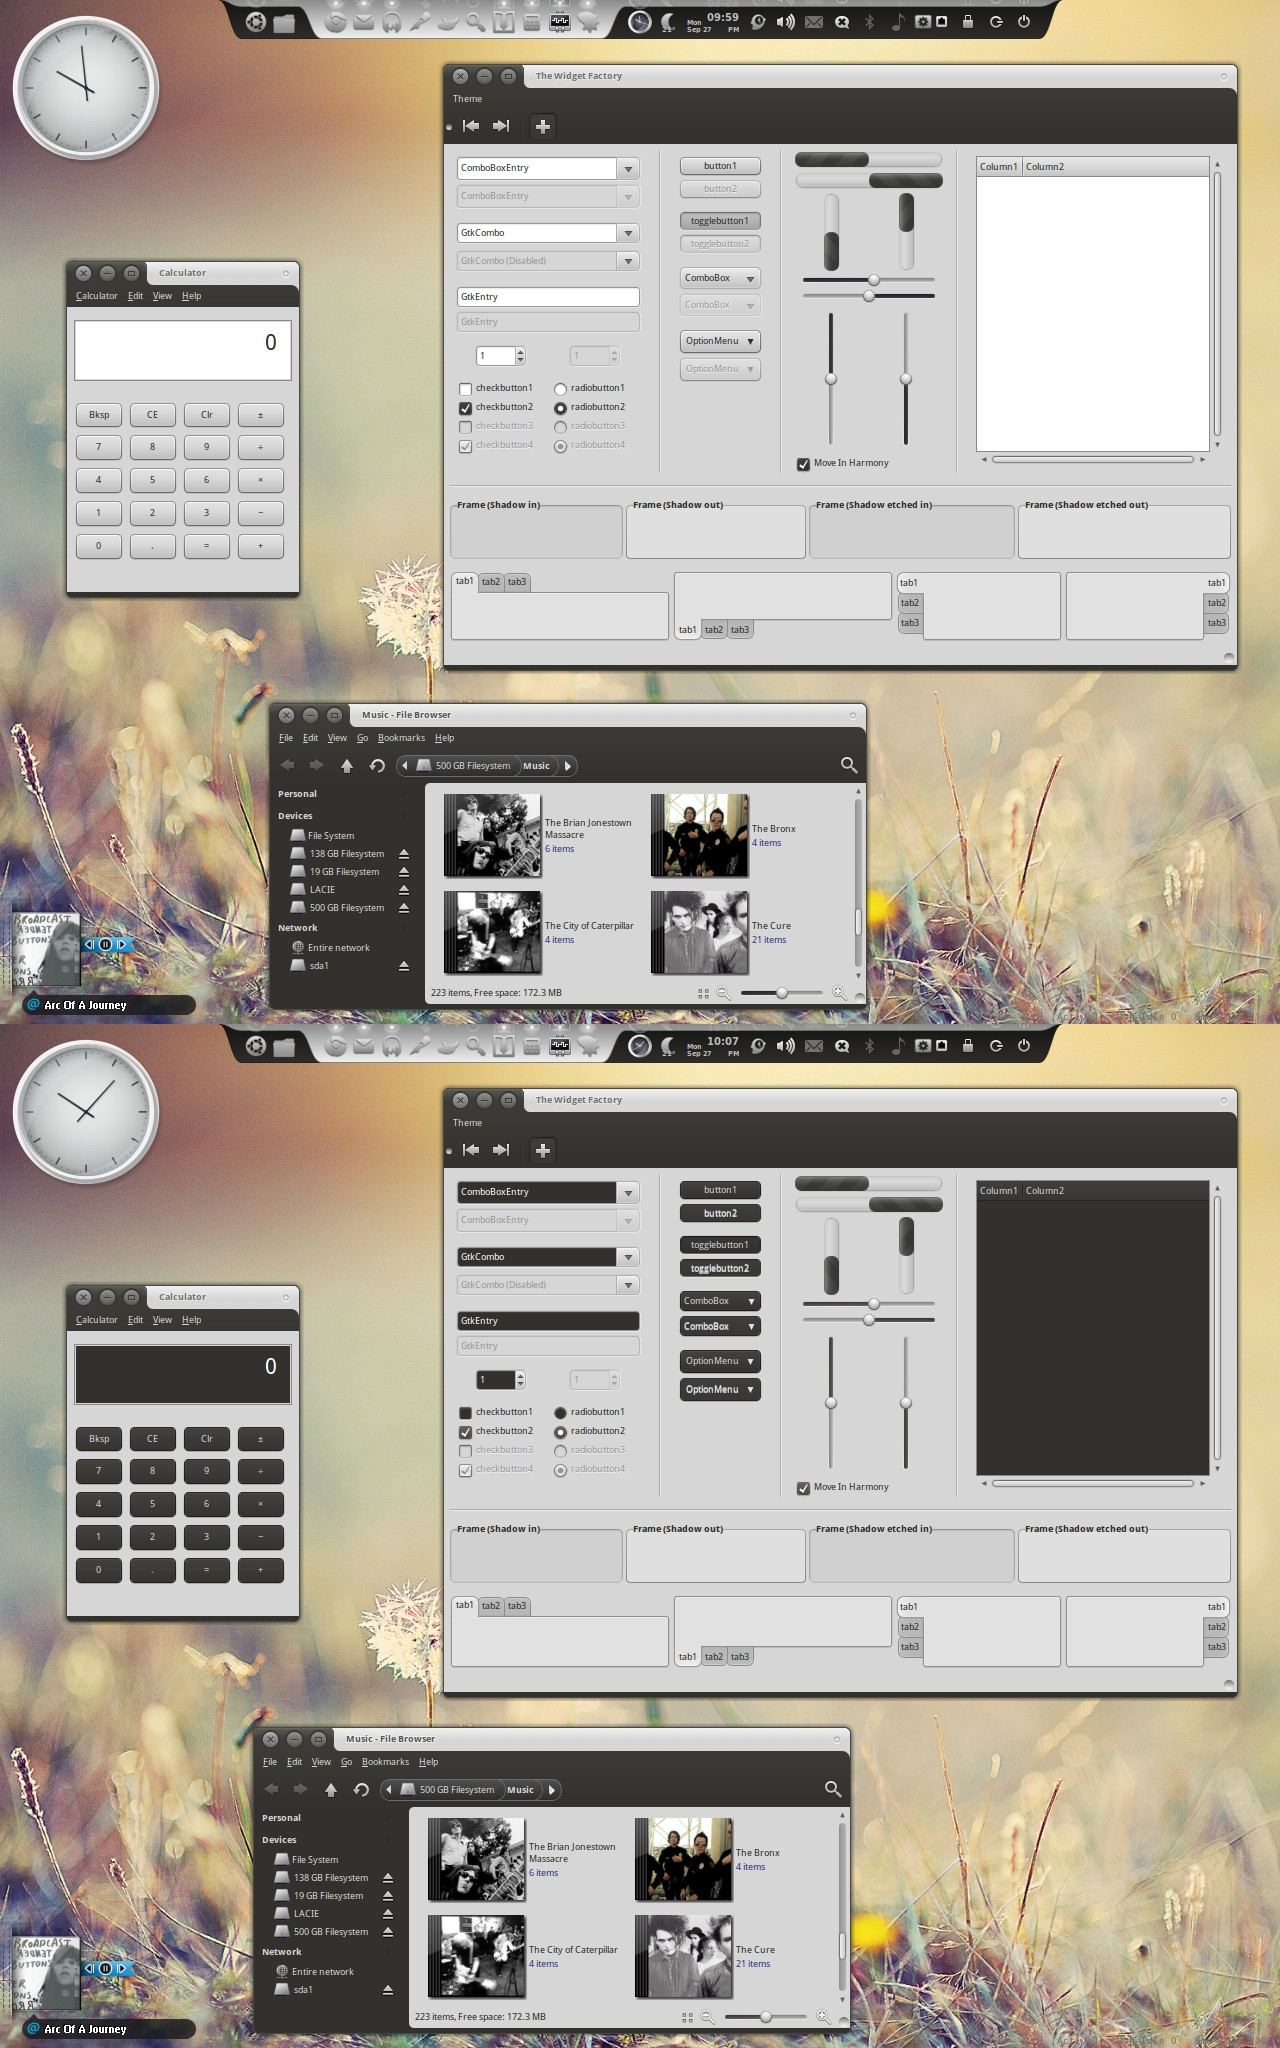Tick checkbutton1 in the lower dark Widget Factory

[465, 1413]
